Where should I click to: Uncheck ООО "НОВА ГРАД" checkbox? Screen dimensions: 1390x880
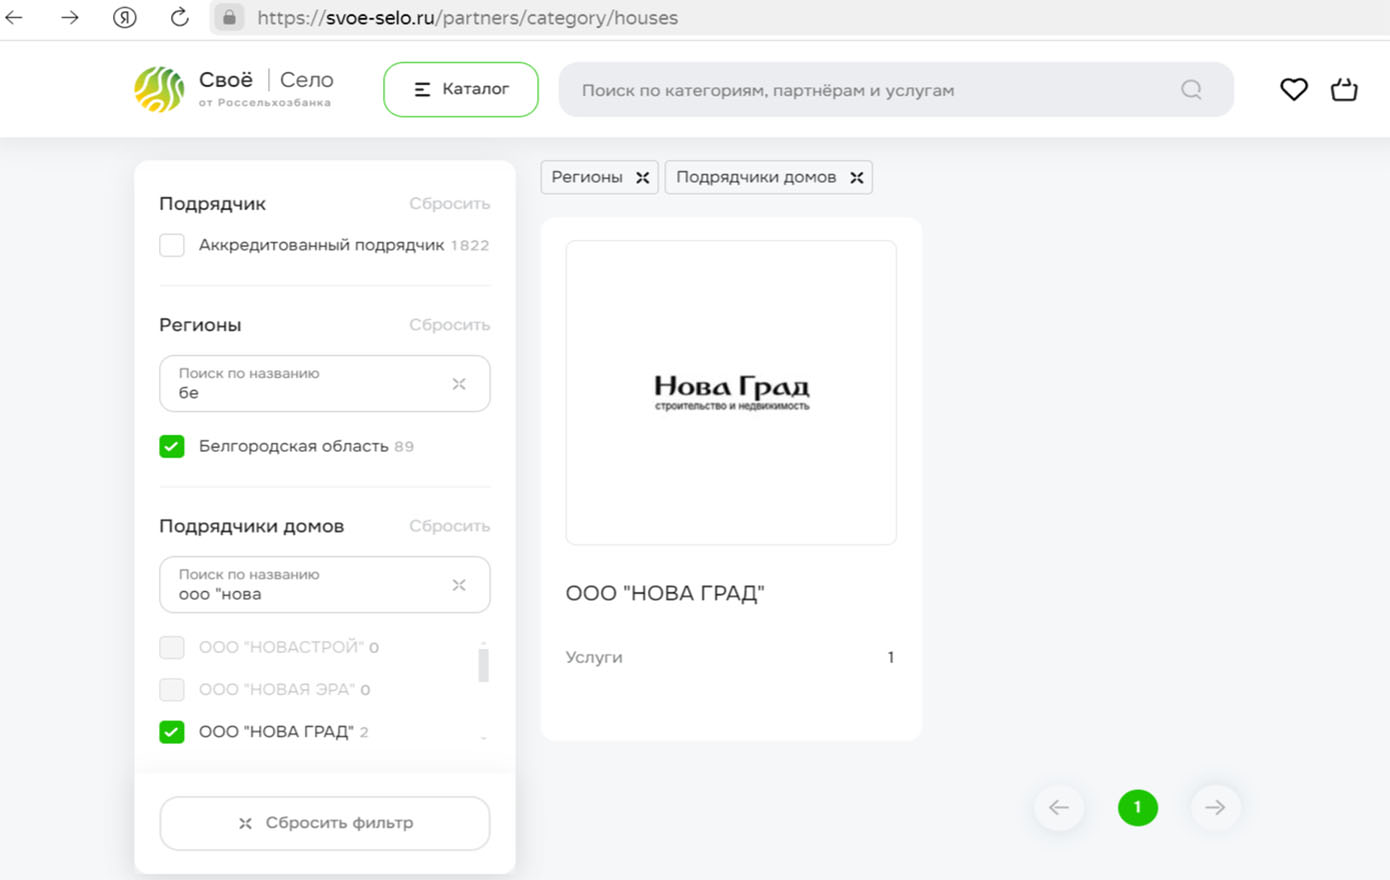[x=172, y=732]
